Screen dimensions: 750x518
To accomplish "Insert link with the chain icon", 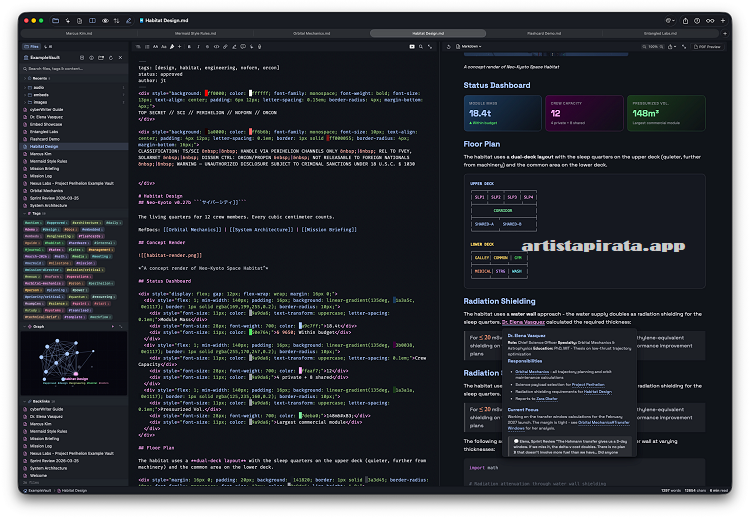I will tap(225, 46).
